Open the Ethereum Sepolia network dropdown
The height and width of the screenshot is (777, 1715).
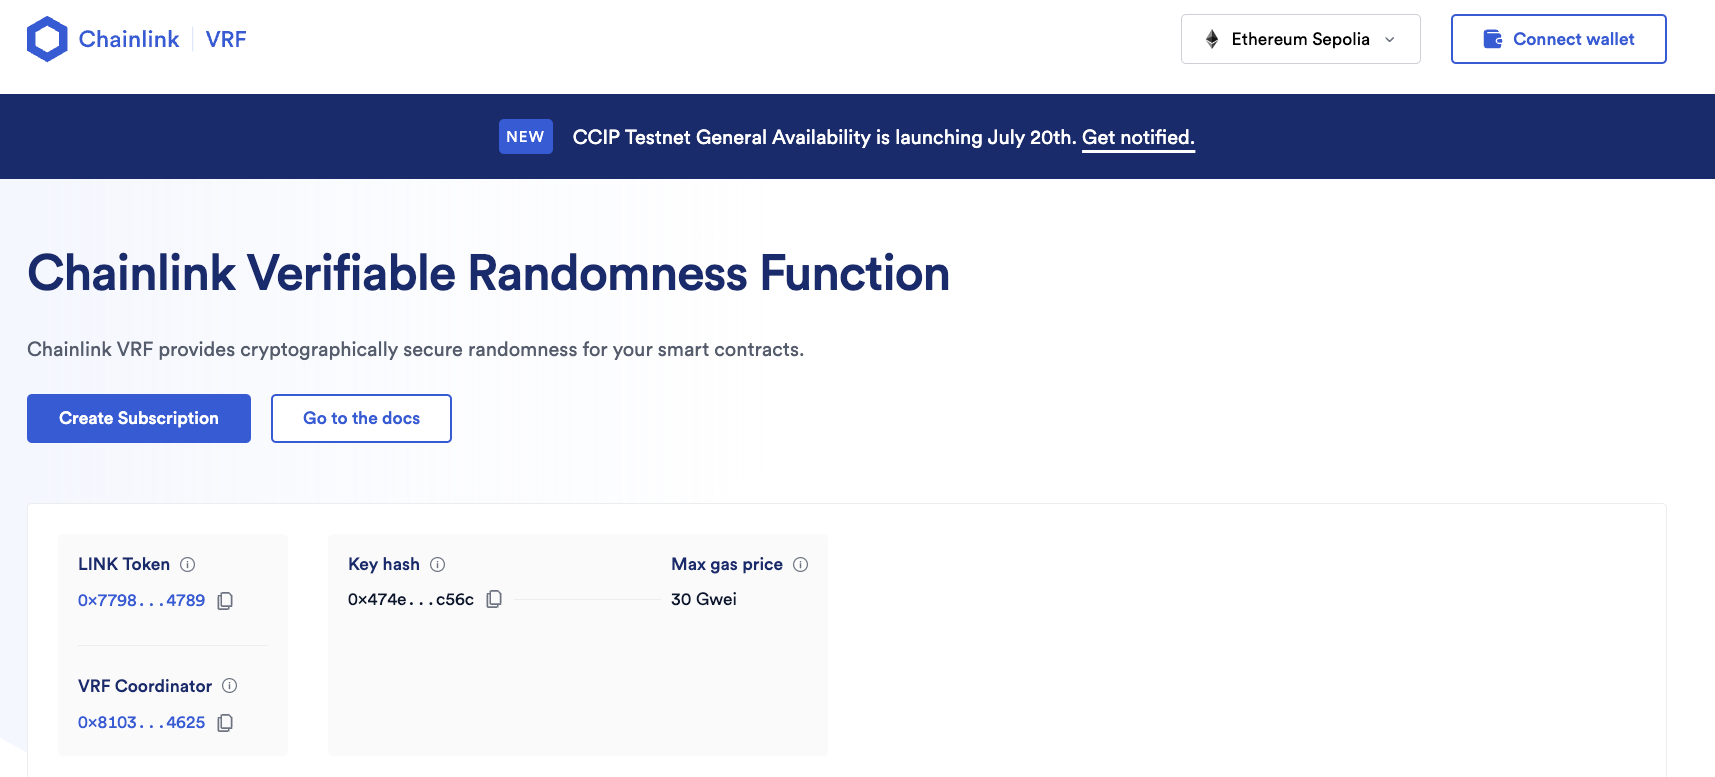pos(1300,39)
